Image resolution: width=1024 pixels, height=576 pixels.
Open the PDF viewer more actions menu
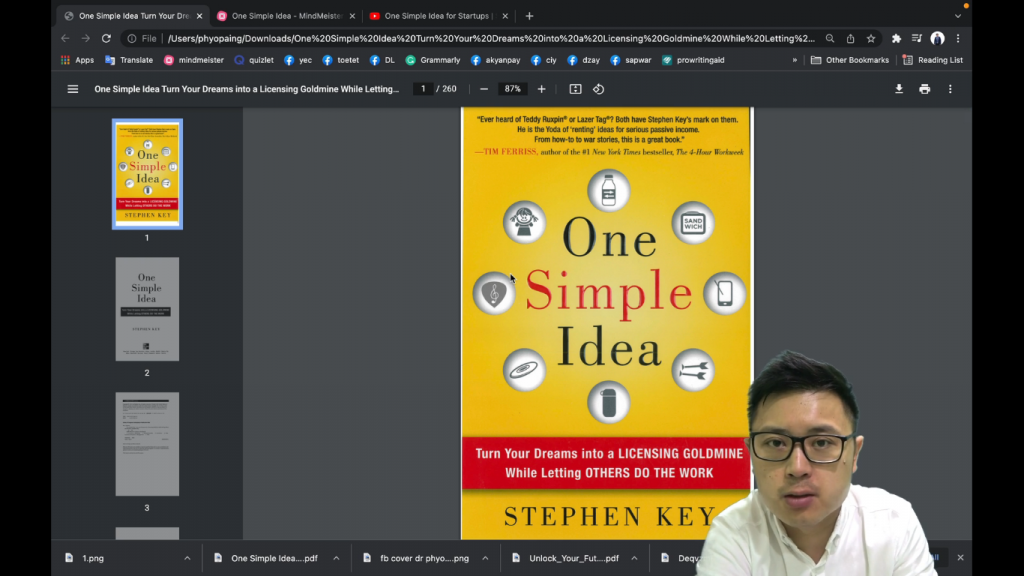tap(950, 89)
